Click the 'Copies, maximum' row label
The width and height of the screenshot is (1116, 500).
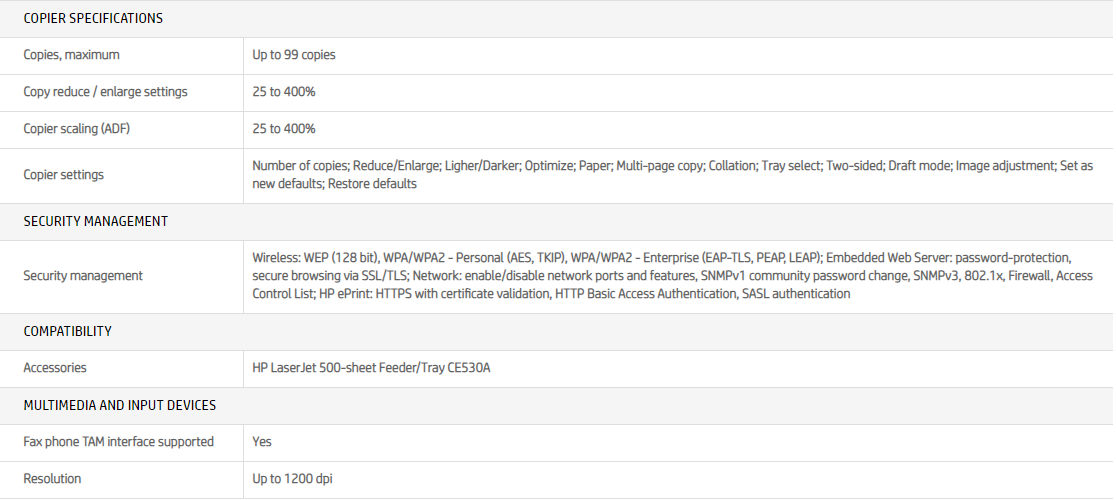(72, 55)
